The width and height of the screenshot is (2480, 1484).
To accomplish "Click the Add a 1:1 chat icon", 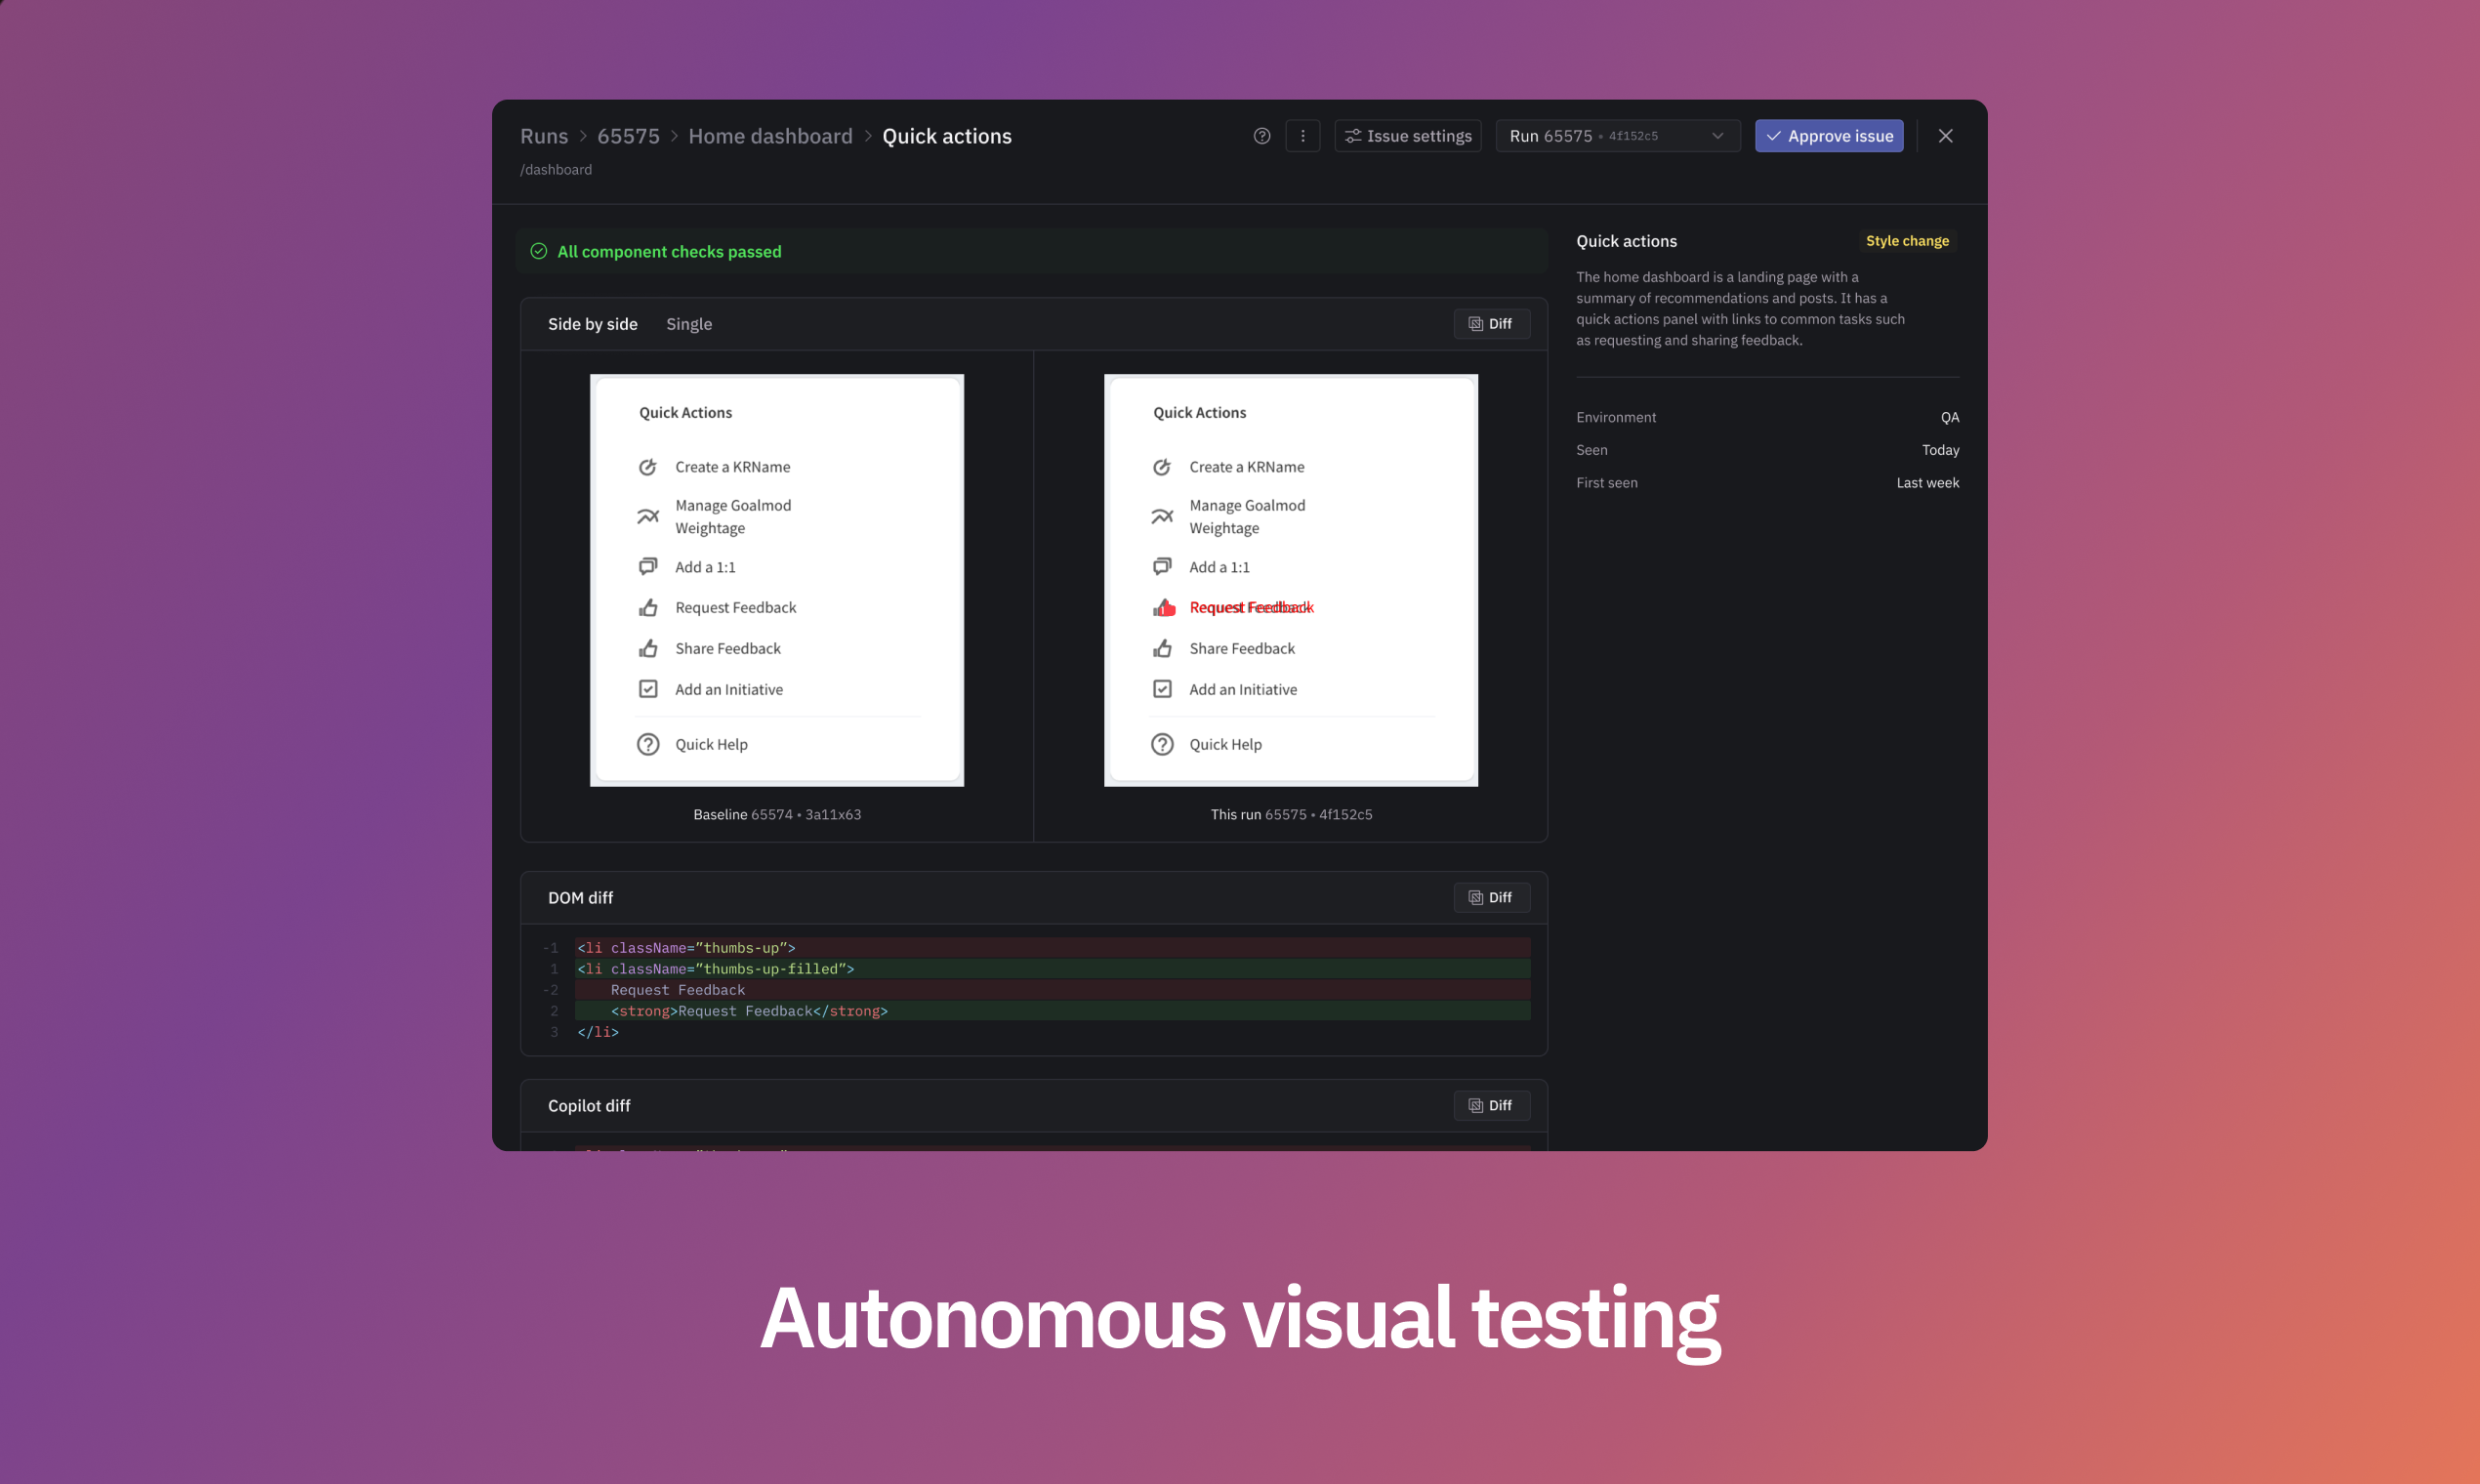I will (x=648, y=565).
